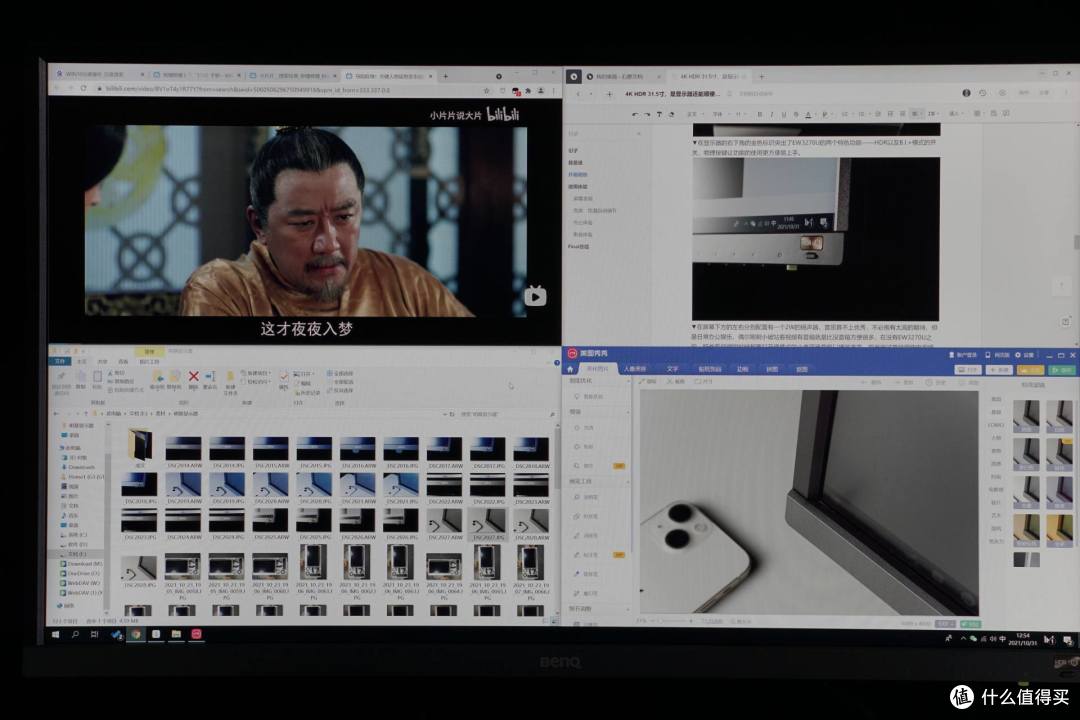
Task: Click Select all in Explorer ribbon
Action: [x=342, y=373]
